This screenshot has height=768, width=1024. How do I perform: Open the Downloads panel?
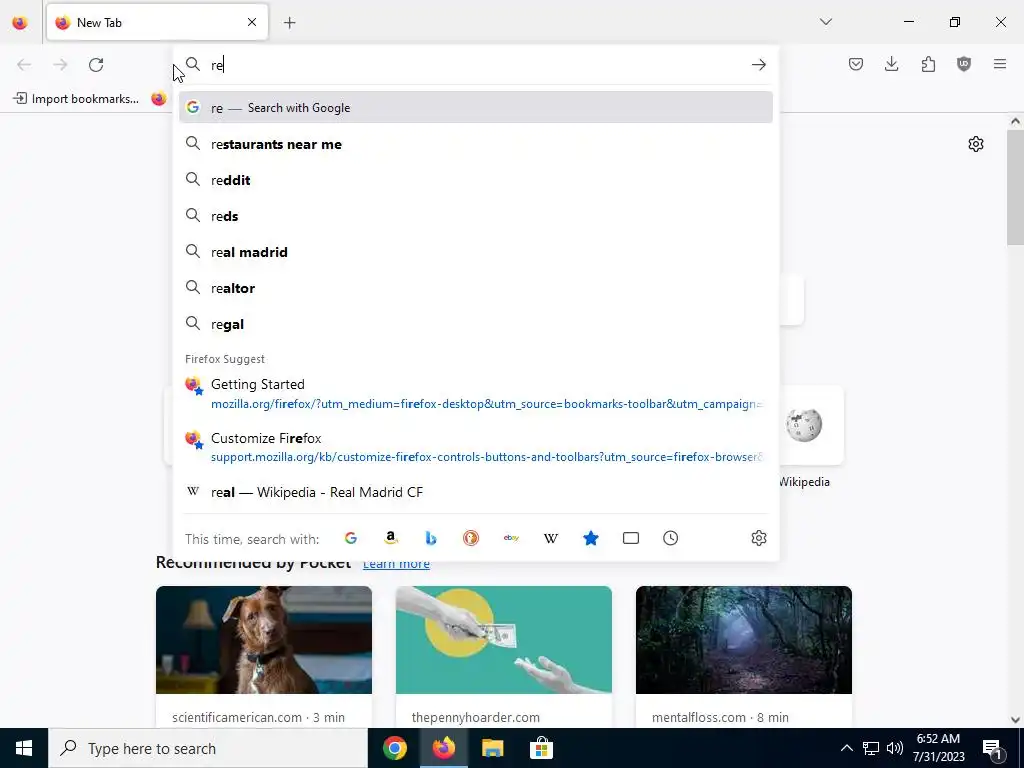[891, 64]
